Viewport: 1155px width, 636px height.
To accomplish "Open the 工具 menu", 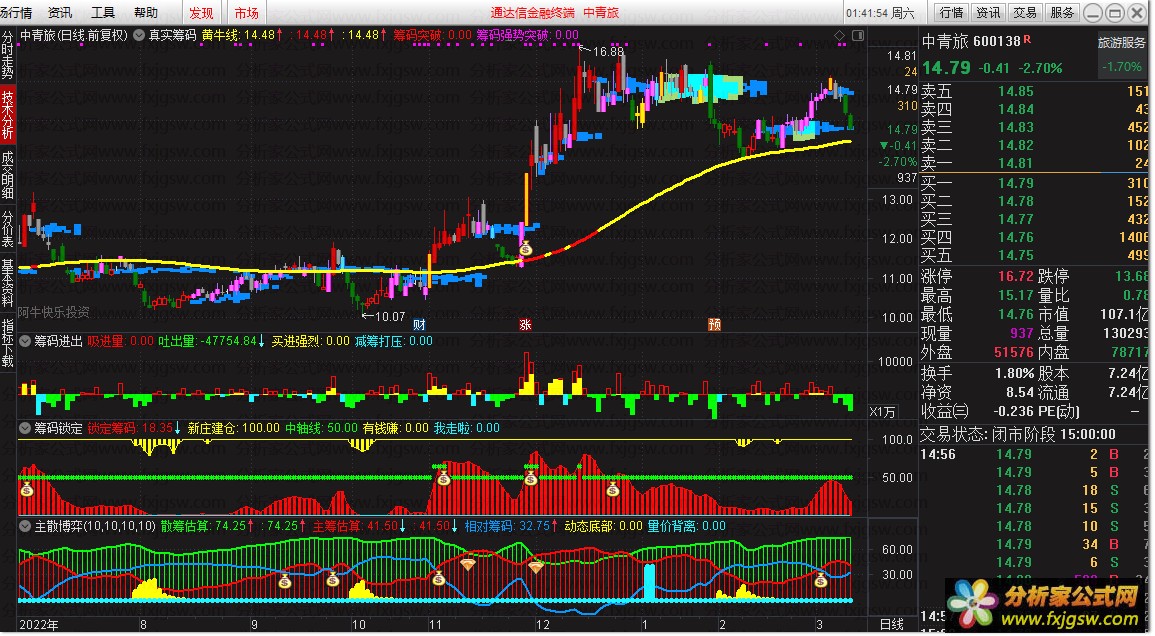I will click(x=103, y=13).
